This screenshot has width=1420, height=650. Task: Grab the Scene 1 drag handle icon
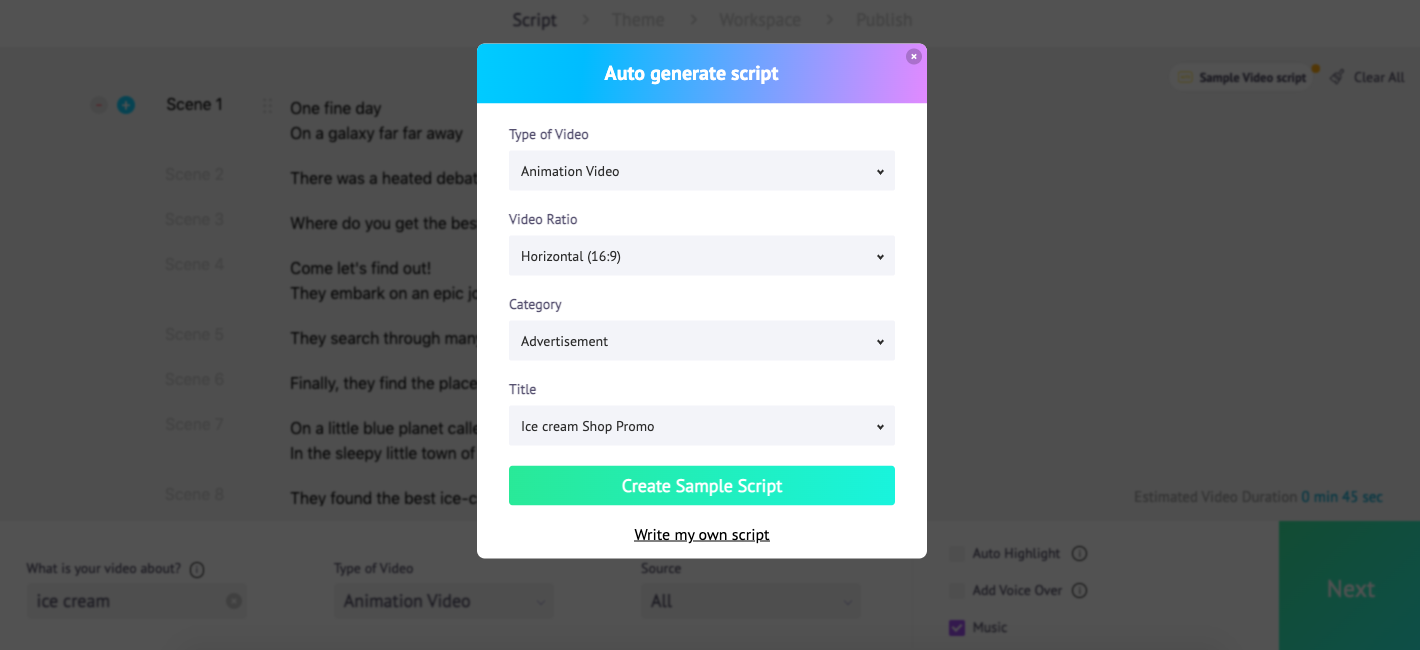267,105
